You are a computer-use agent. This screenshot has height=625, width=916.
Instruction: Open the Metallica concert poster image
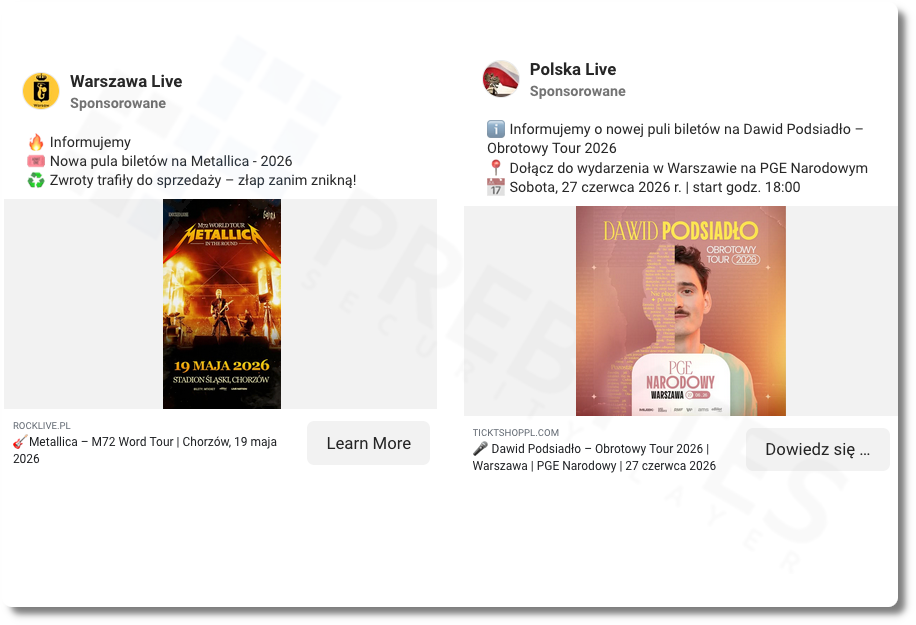(222, 304)
